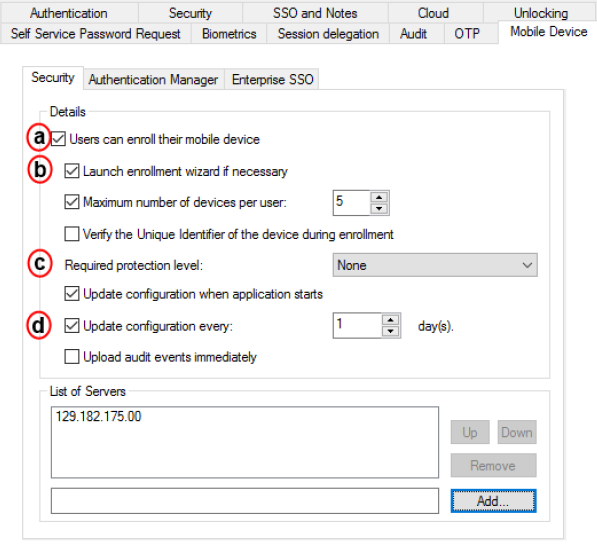Open the OTP tab

coord(467,34)
